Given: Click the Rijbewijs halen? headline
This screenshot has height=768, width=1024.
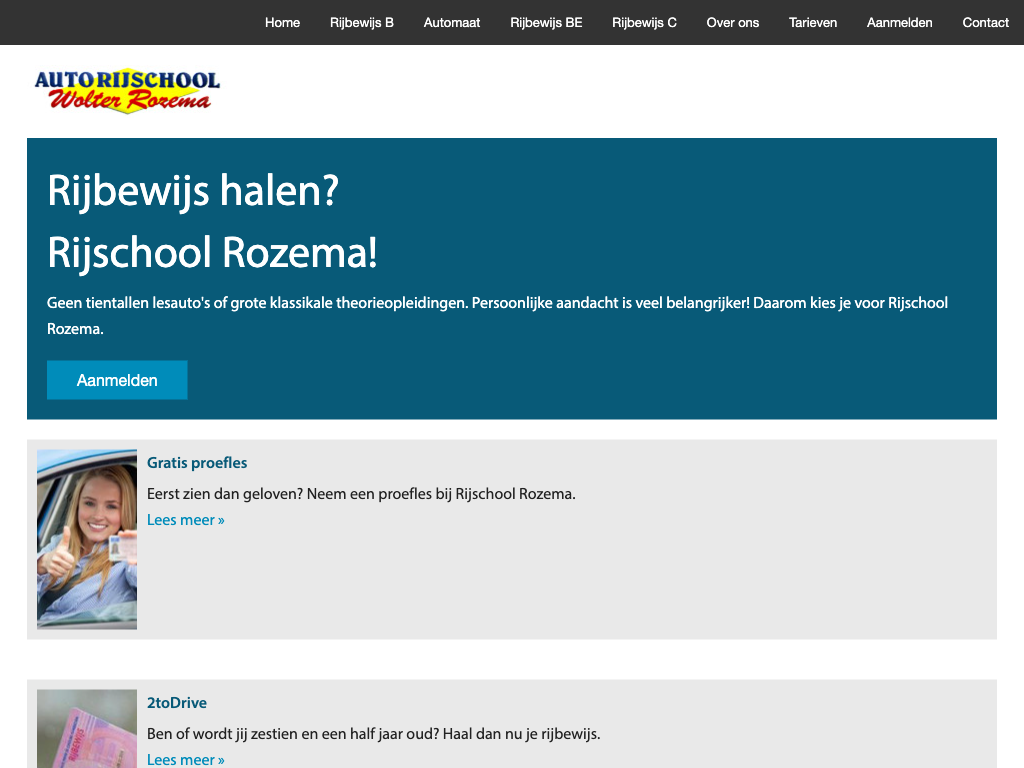Looking at the screenshot, I should click(193, 190).
